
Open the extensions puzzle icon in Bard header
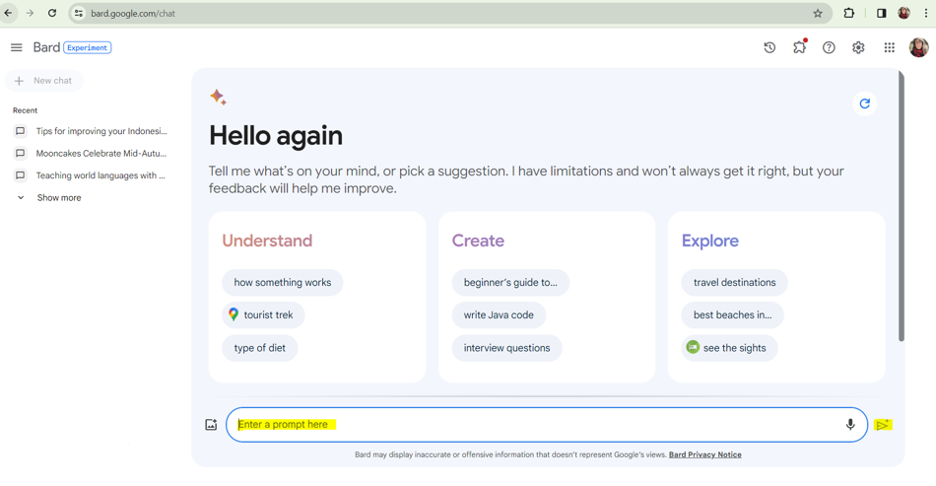(x=799, y=47)
